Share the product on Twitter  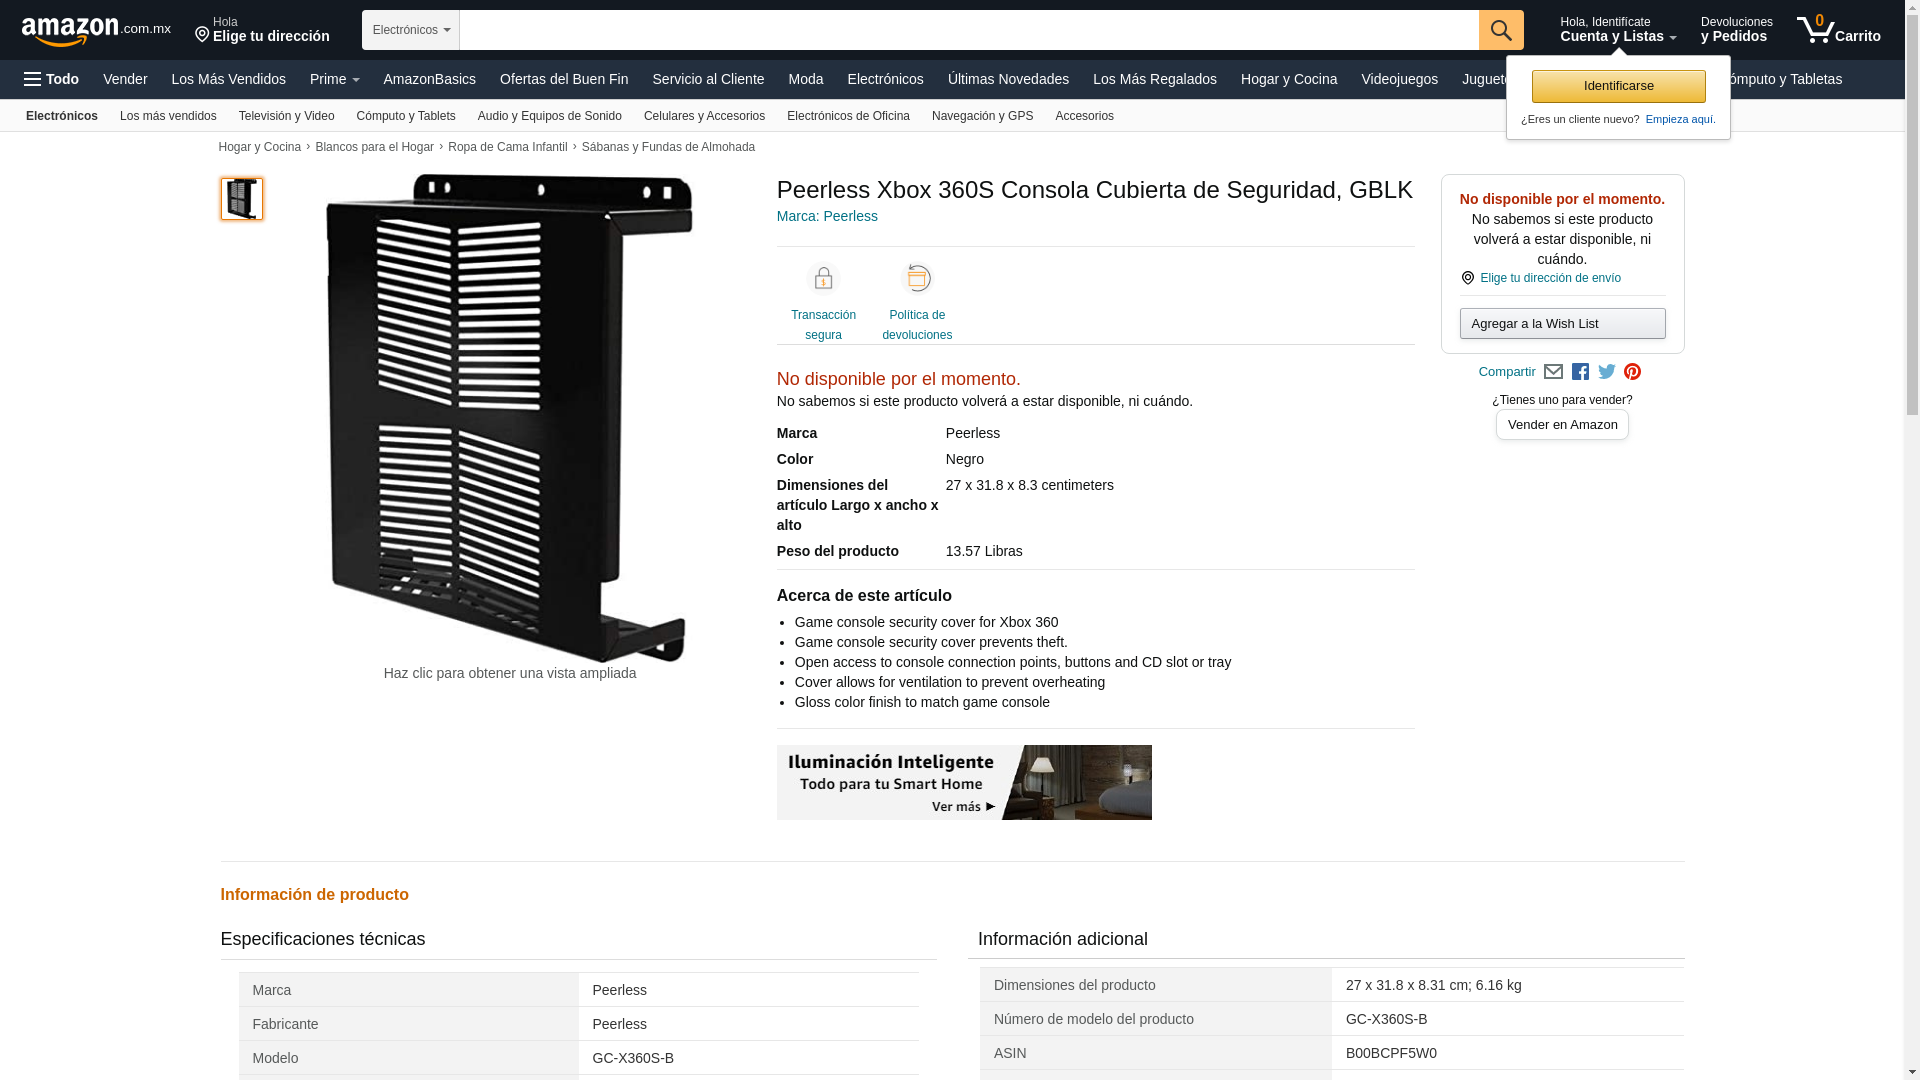pyautogui.click(x=1606, y=372)
